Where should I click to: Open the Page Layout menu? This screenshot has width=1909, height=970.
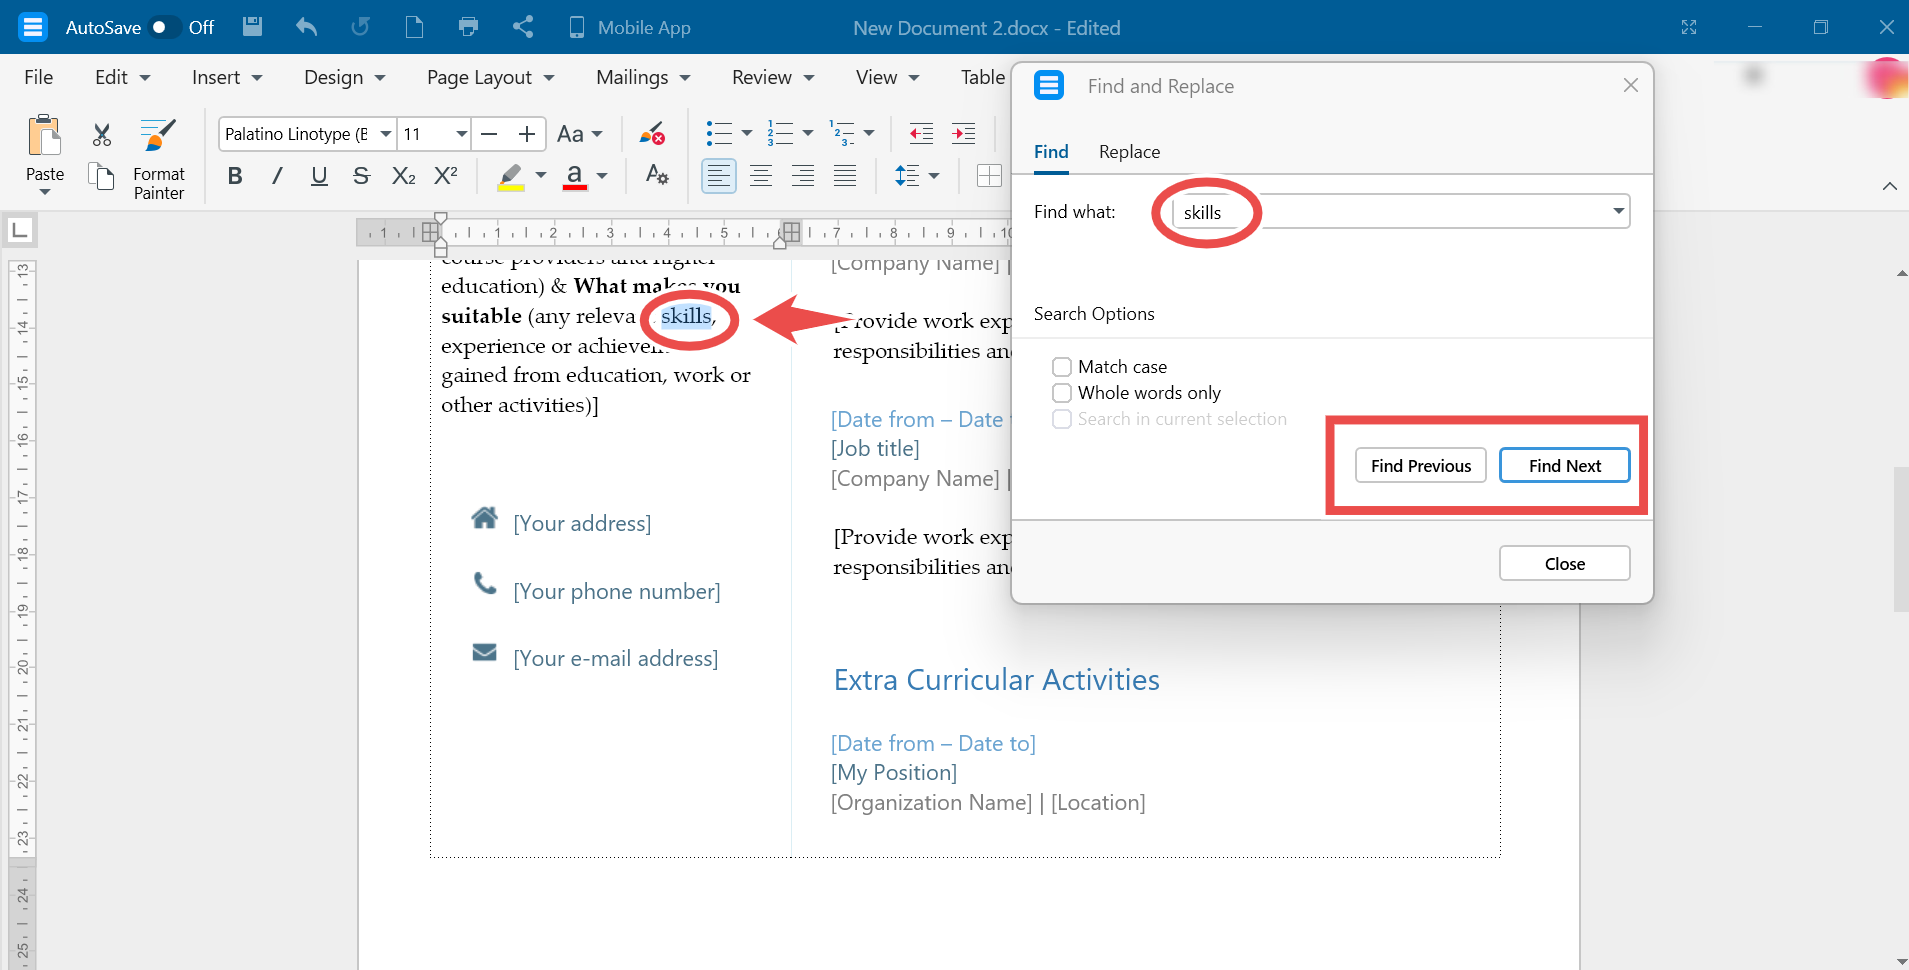[x=490, y=77]
